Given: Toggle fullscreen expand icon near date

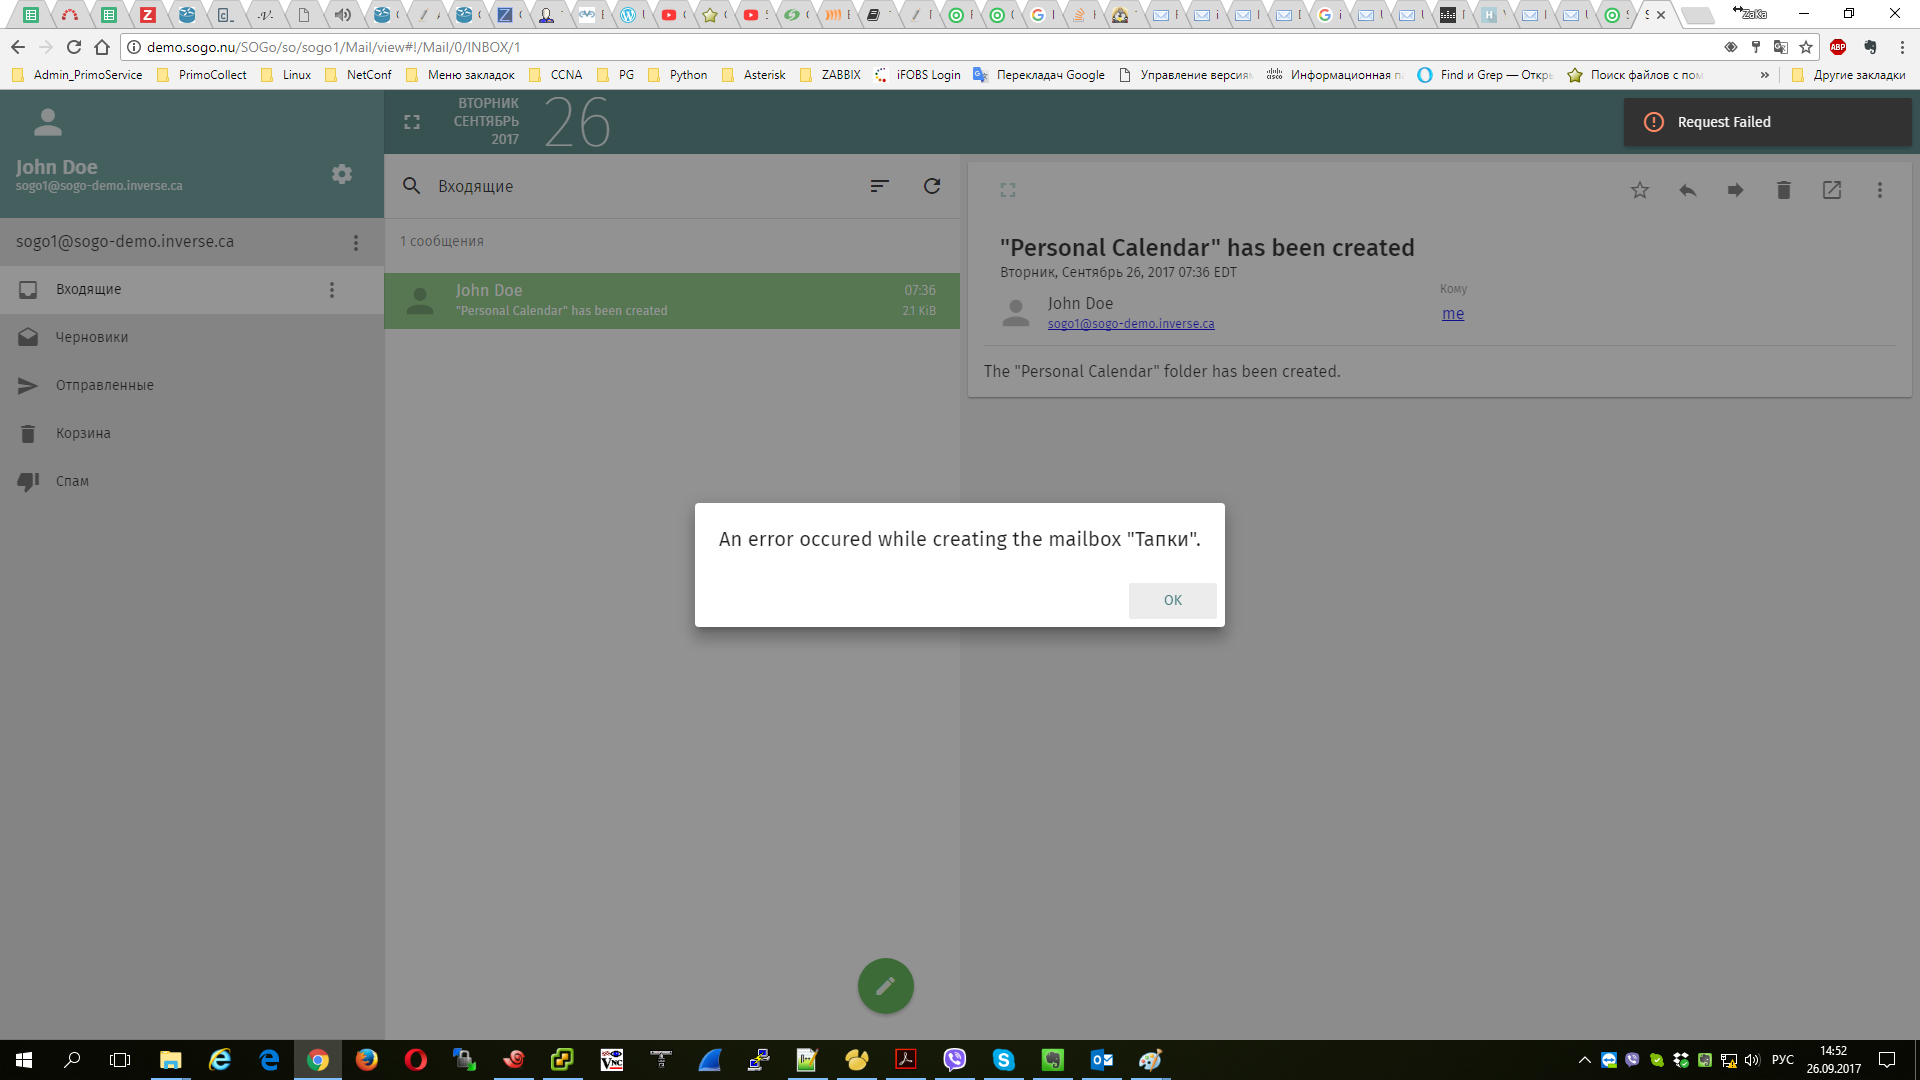Looking at the screenshot, I should [x=411, y=122].
